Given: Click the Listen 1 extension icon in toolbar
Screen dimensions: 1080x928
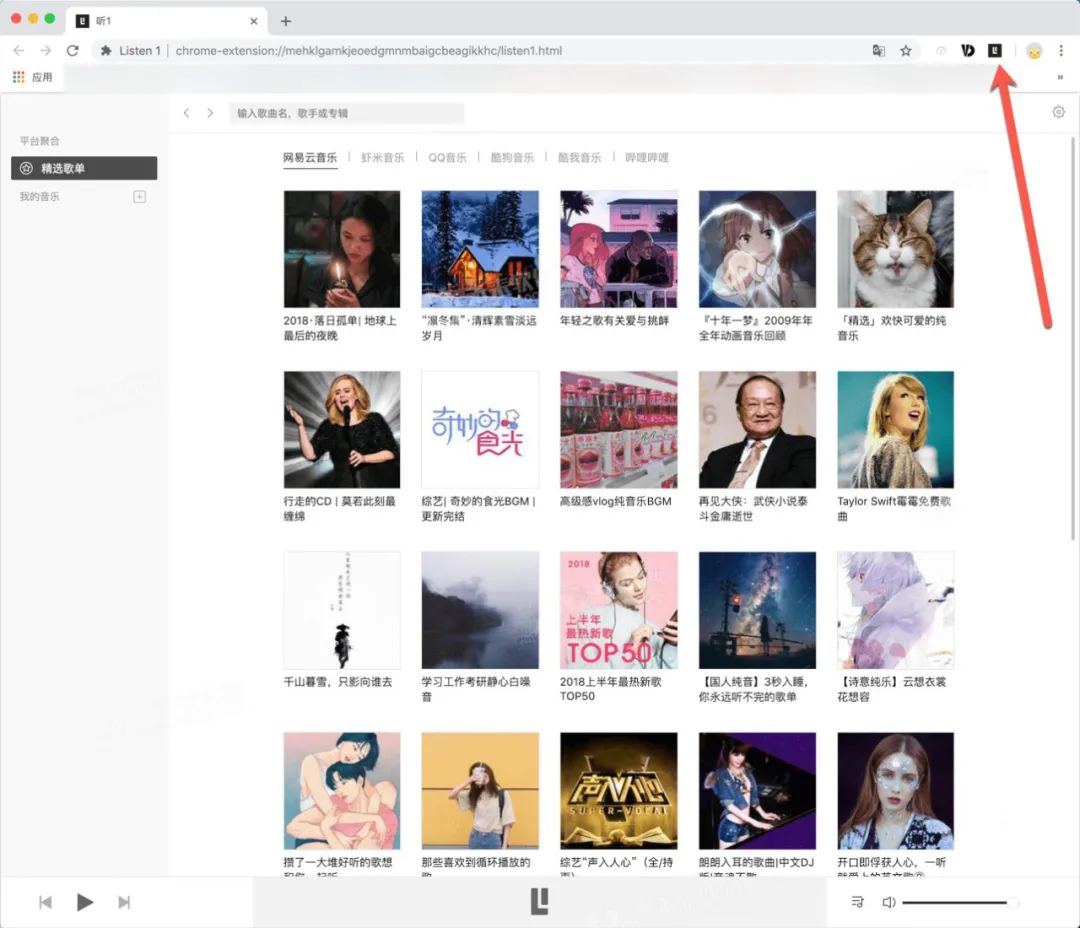Looking at the screenshot, I should pyautogui.click(x=995, y=50).
